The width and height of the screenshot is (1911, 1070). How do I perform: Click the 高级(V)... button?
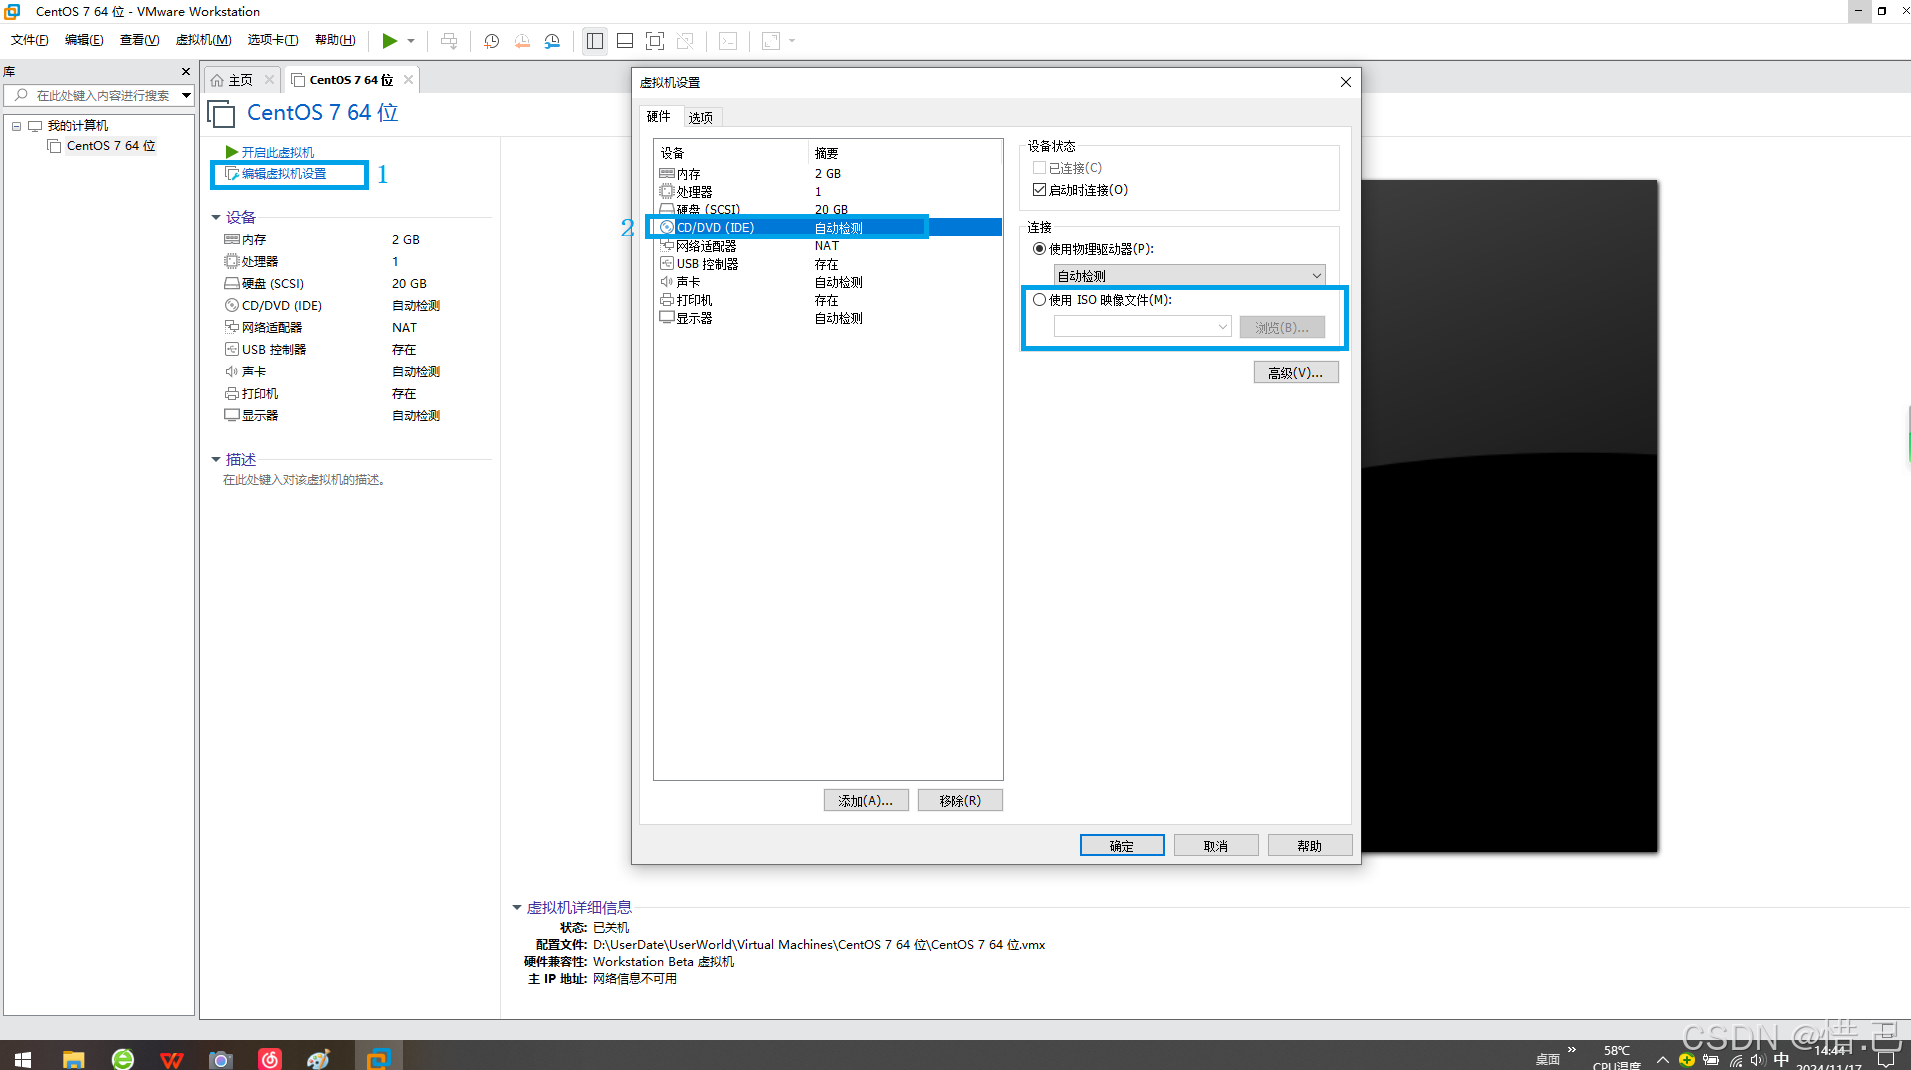[1296, 373]
